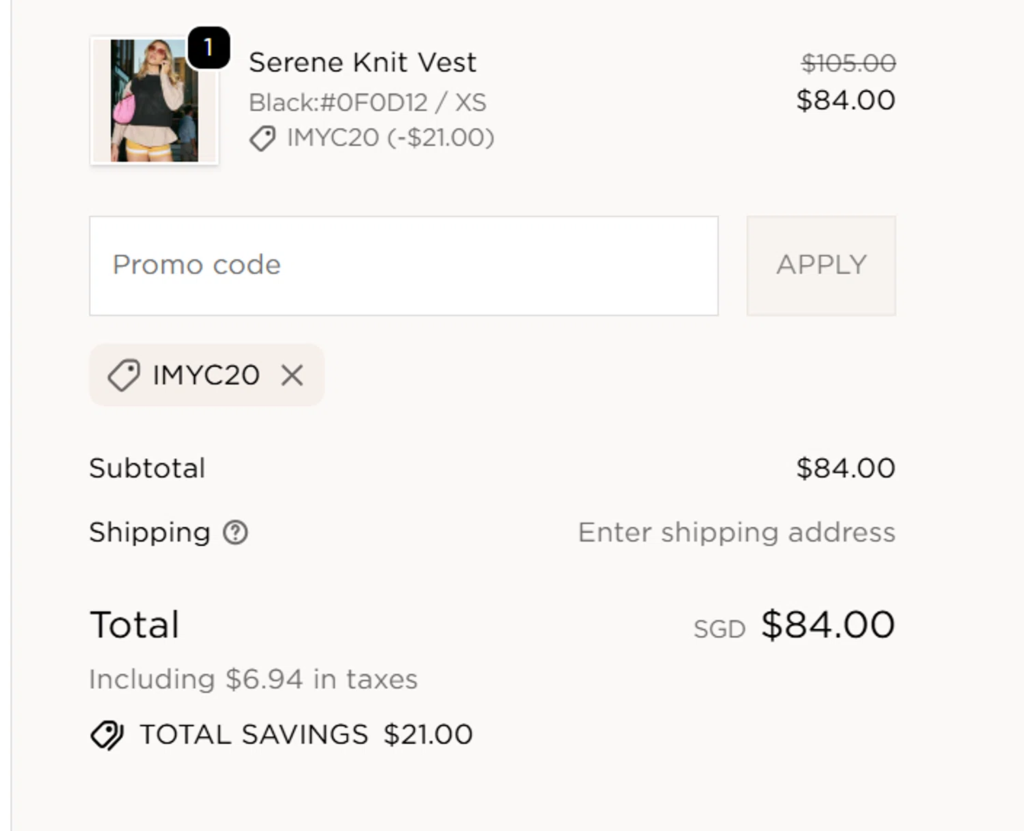The height and width of the screenshot is (831, 1024).
Task: Click the APPLY promo code button
Action: pos(820,264)
